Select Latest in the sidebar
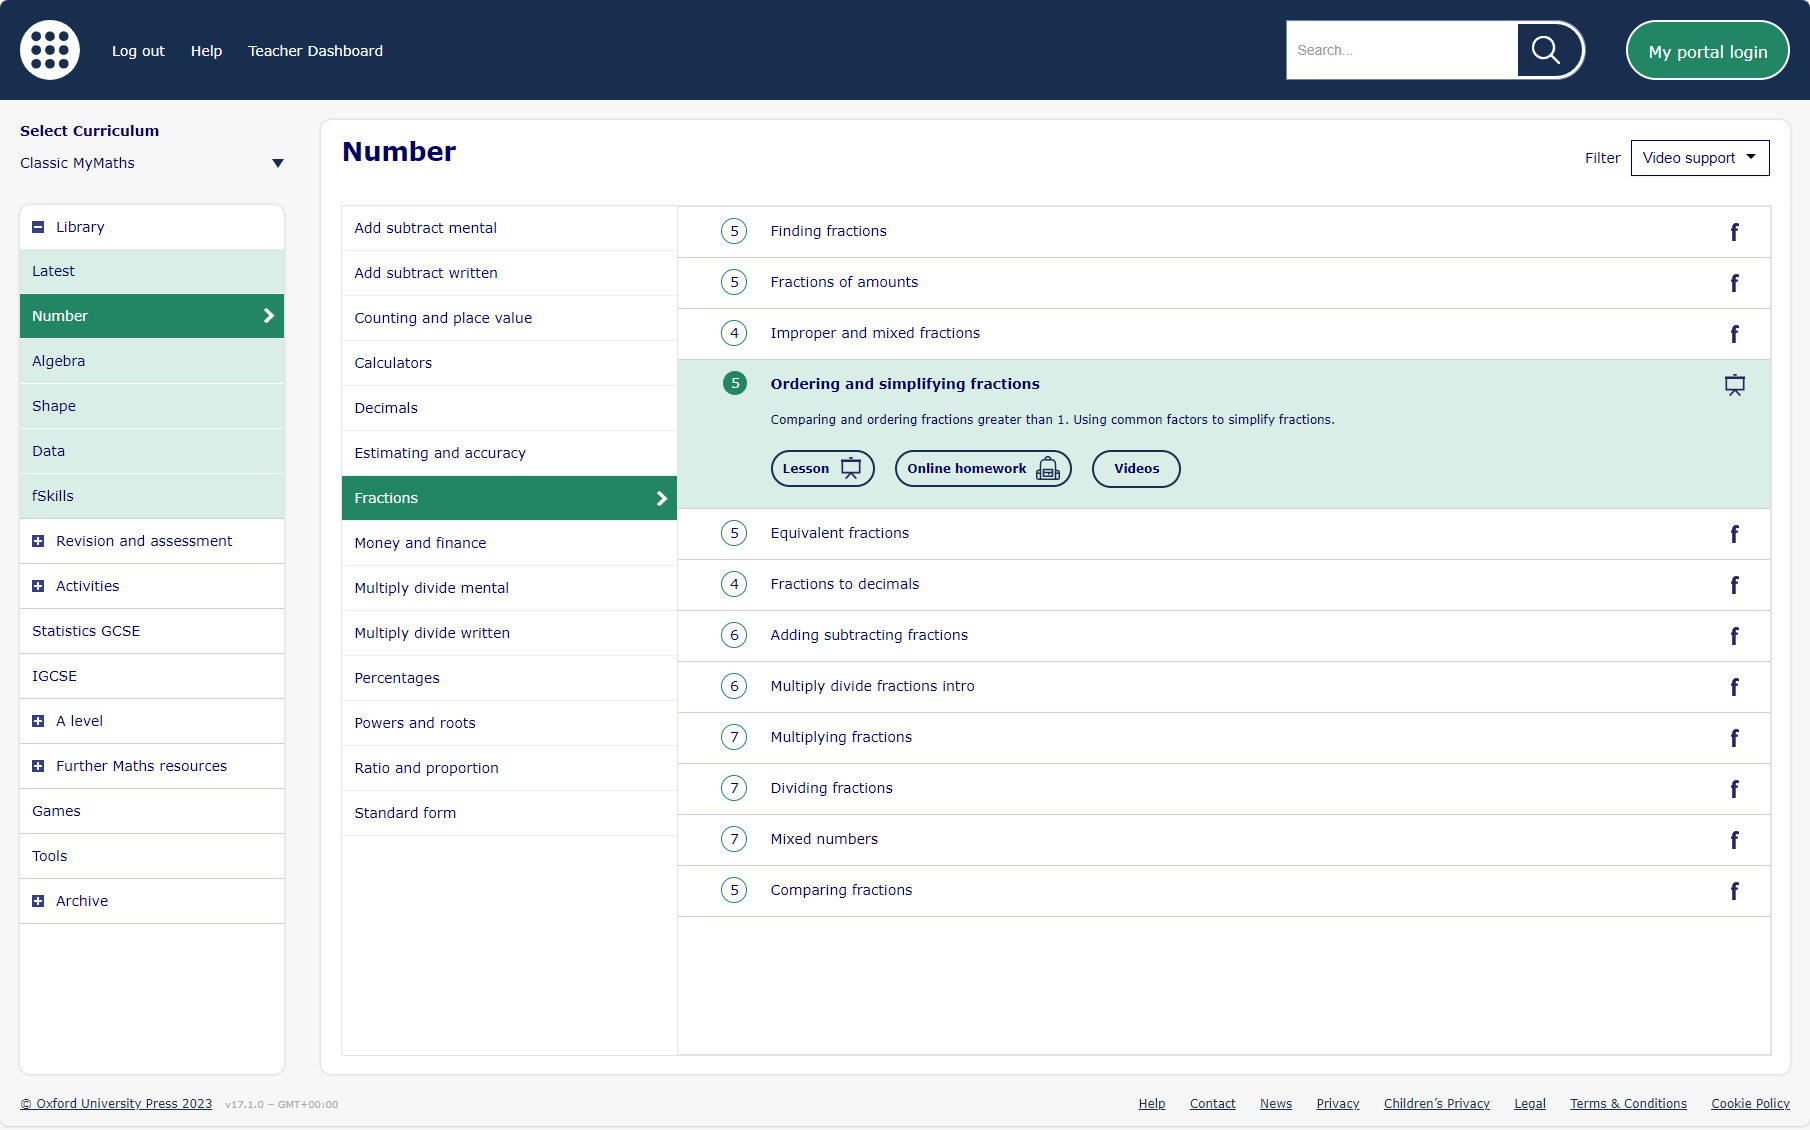Screen dimensions: 1810x1130 [152, 271]
